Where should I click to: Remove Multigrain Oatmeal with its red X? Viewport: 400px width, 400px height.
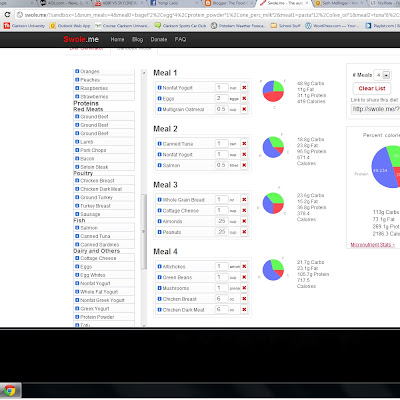coord(244,109)
